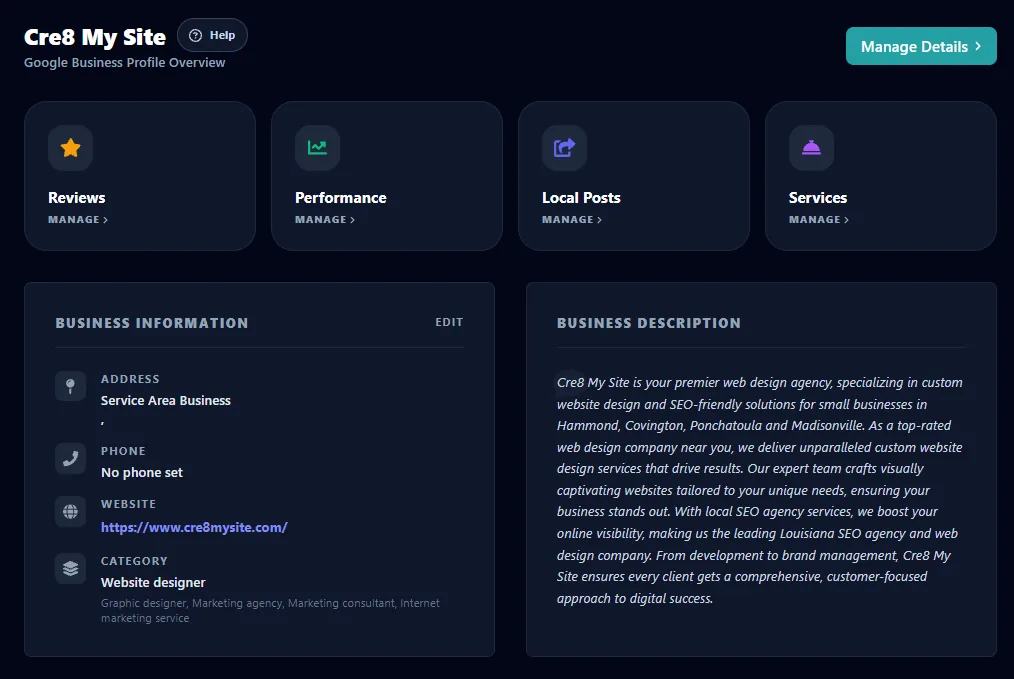Click the Performance card title

tap(341, 198)
